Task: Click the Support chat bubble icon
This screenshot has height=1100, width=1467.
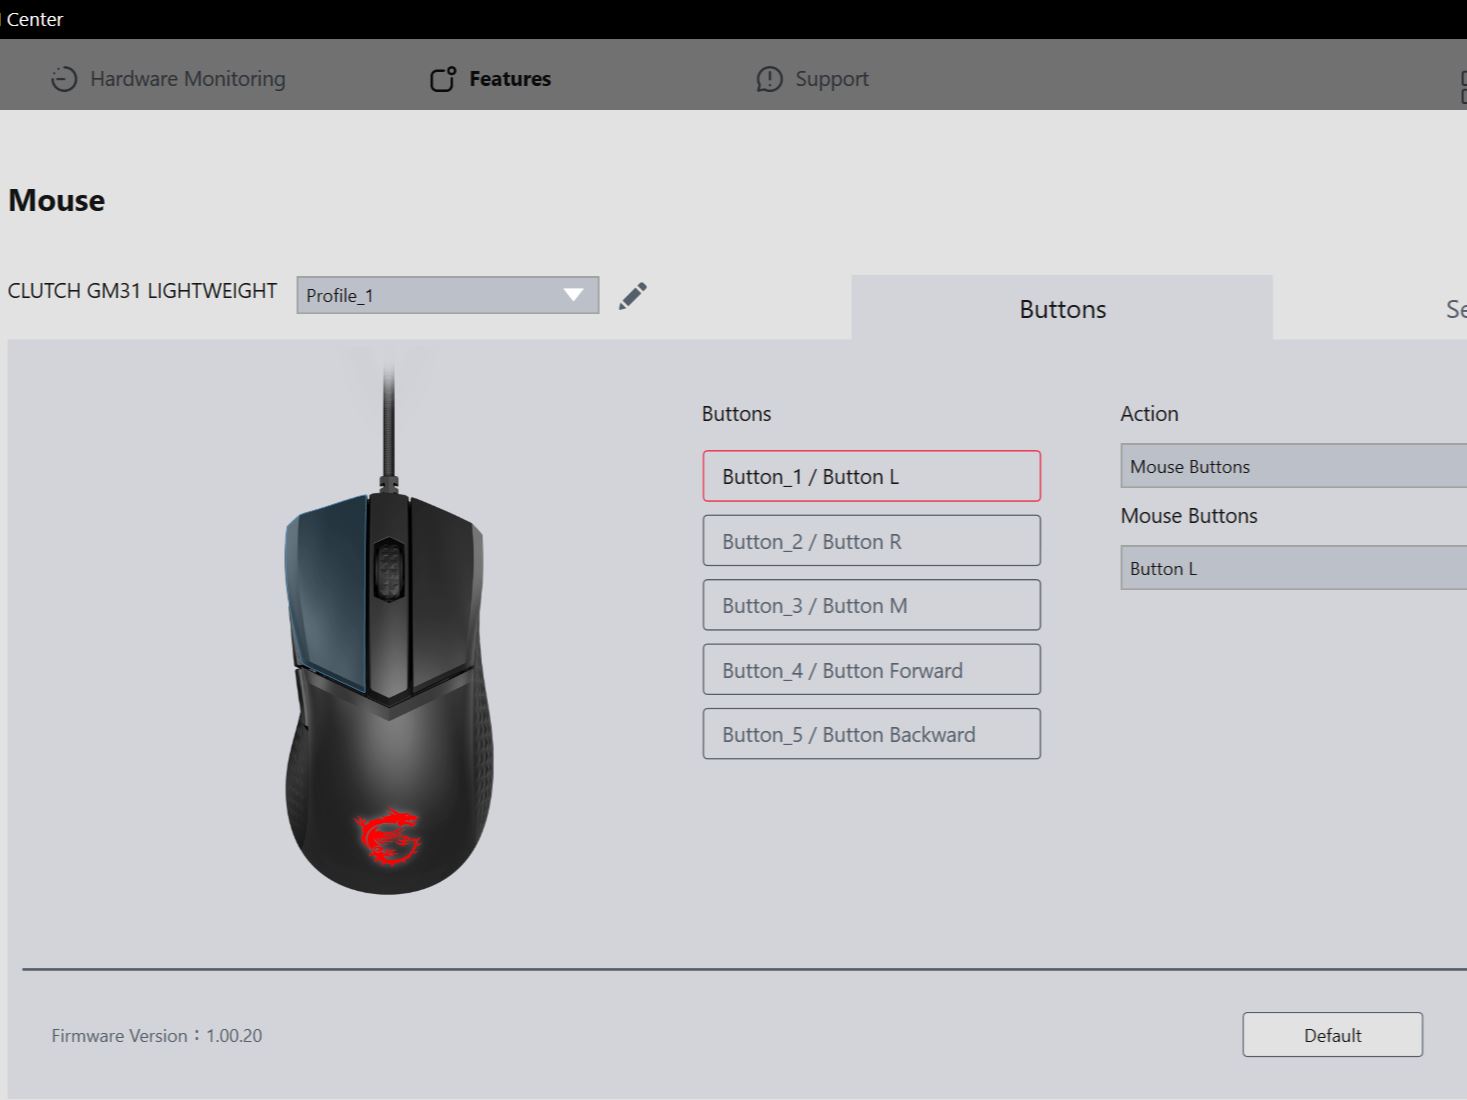Action: (769, 79)
